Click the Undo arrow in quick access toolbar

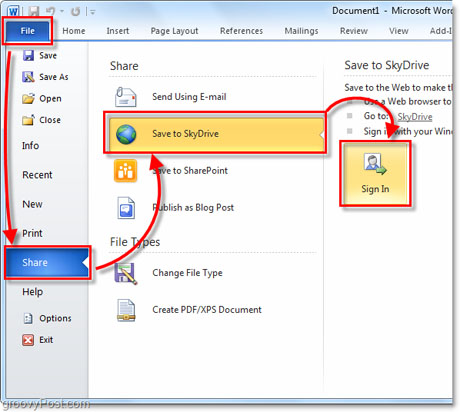[51, 12]
